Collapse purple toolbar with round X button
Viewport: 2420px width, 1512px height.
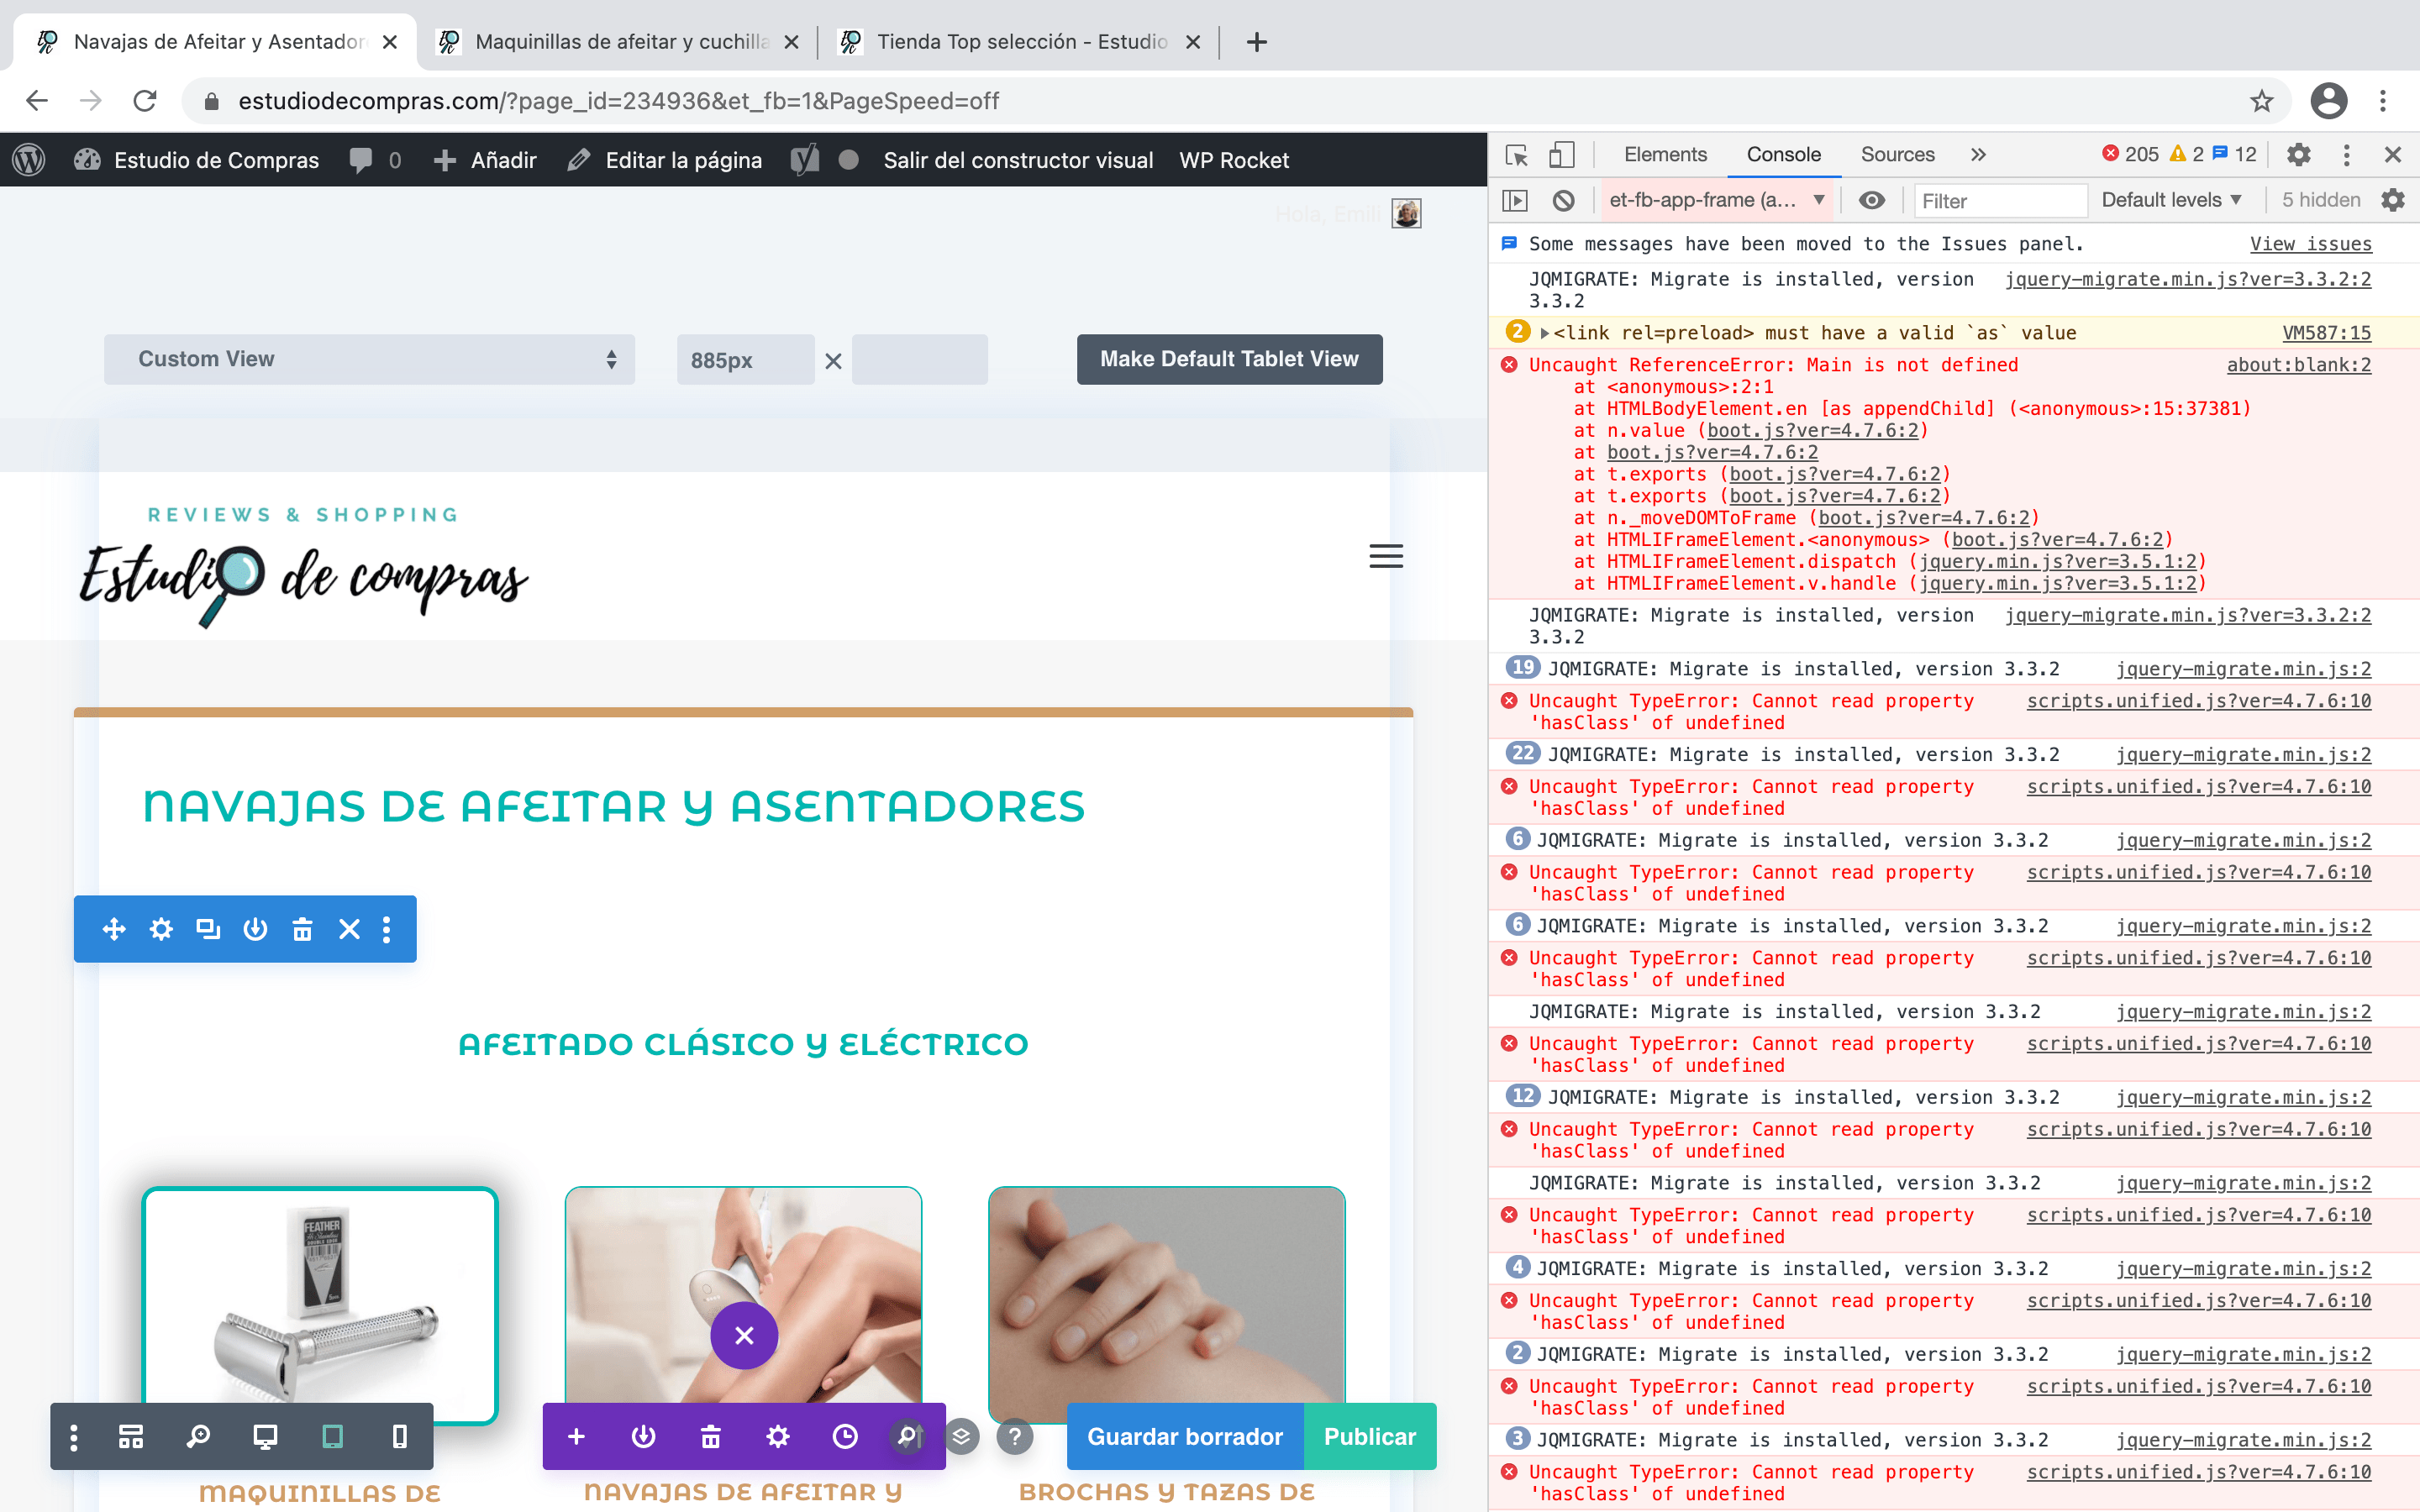744,1335
